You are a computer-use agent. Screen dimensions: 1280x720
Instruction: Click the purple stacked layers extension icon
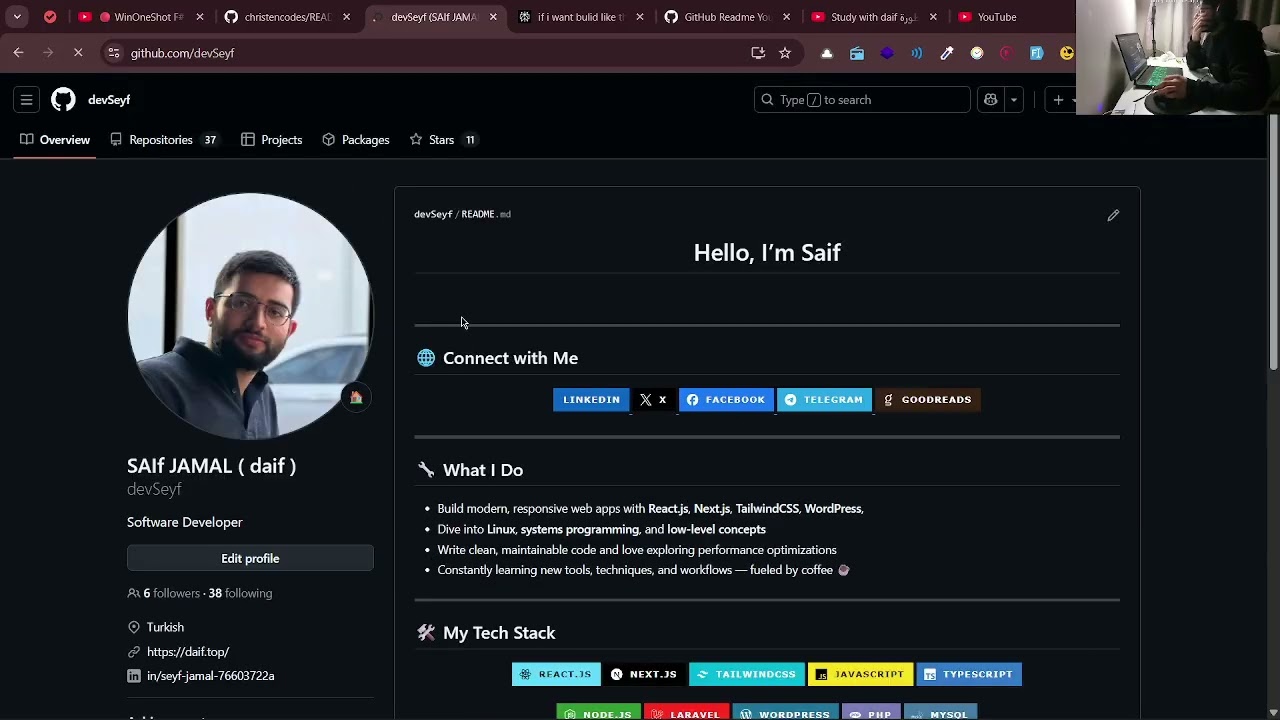point(887,53)
